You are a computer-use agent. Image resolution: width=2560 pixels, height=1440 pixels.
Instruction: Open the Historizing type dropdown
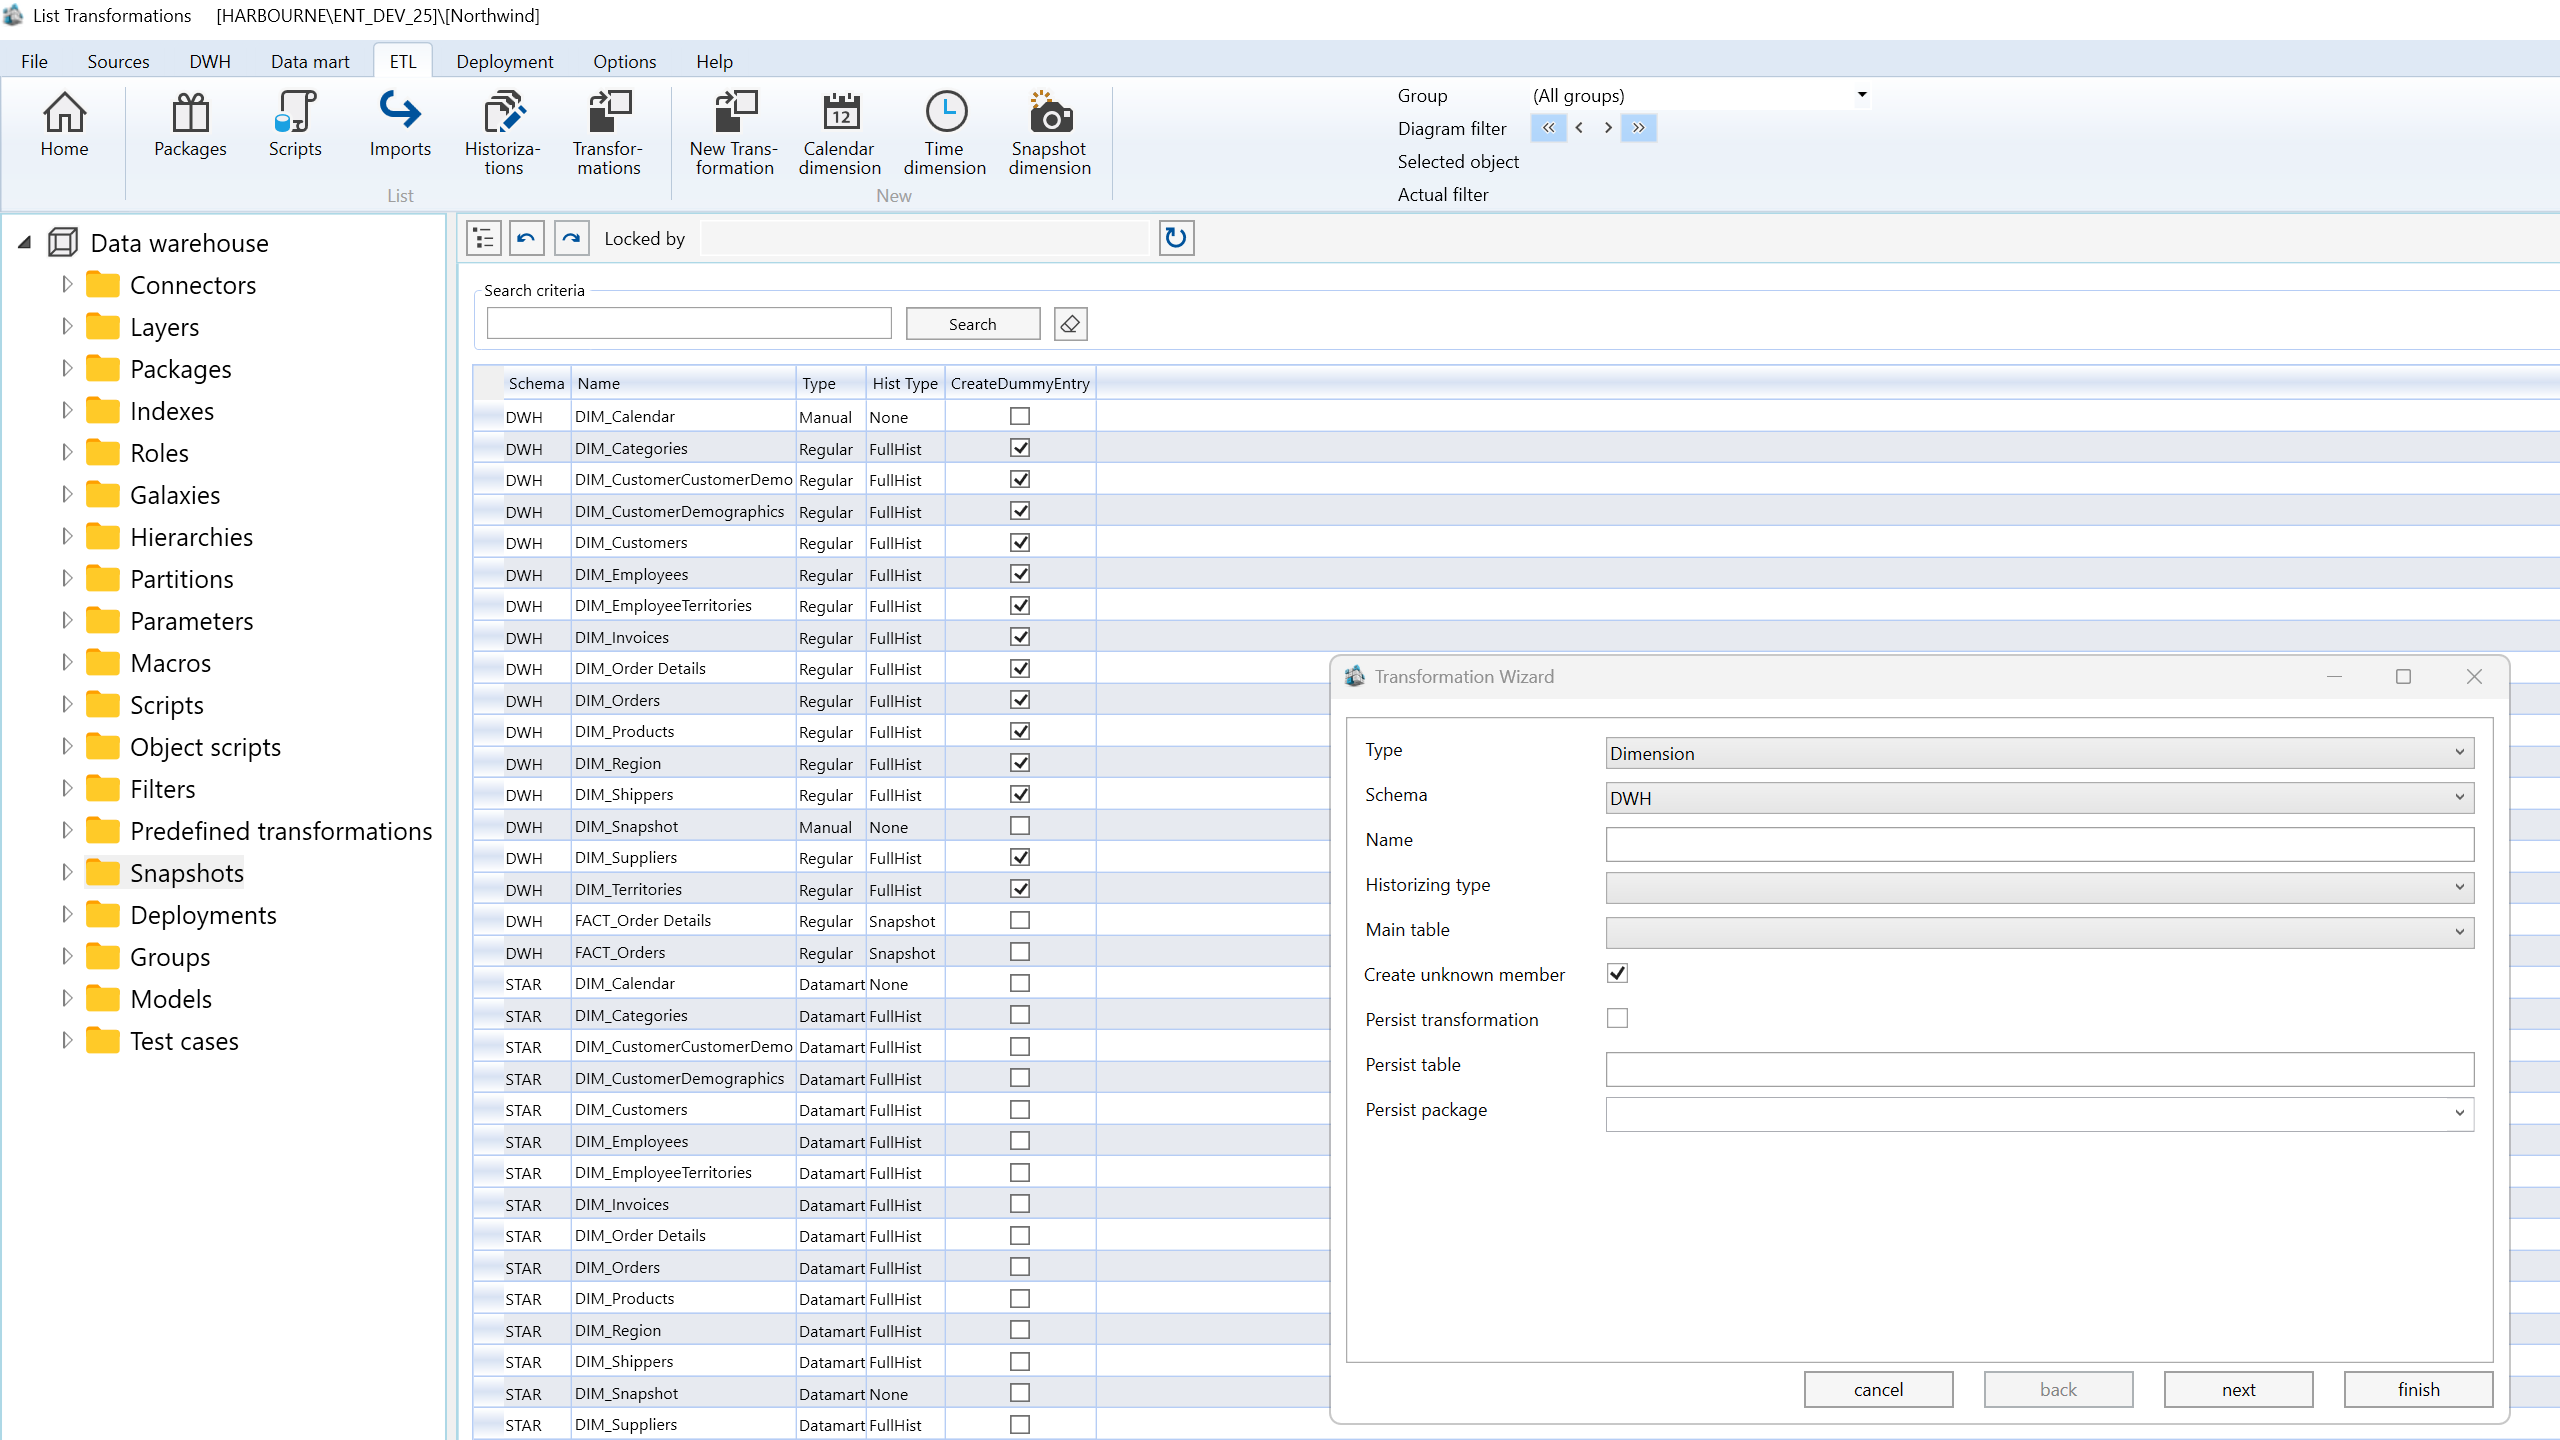2040,888
